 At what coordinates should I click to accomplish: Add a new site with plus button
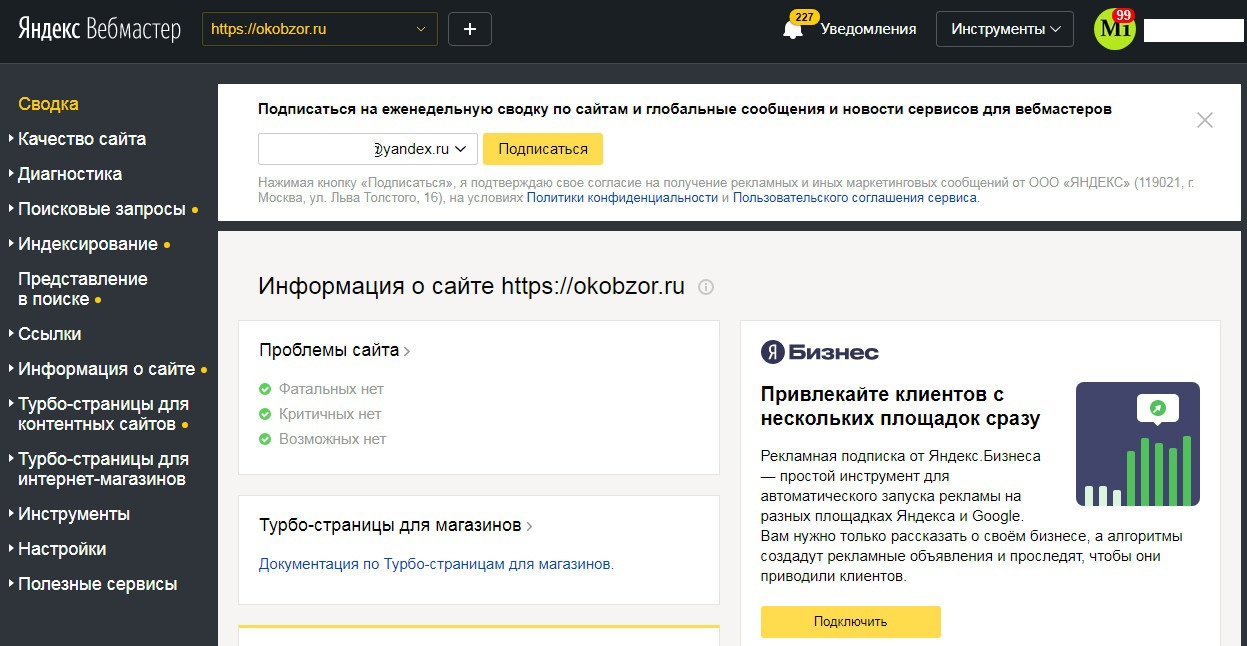[x=470, y=29]
